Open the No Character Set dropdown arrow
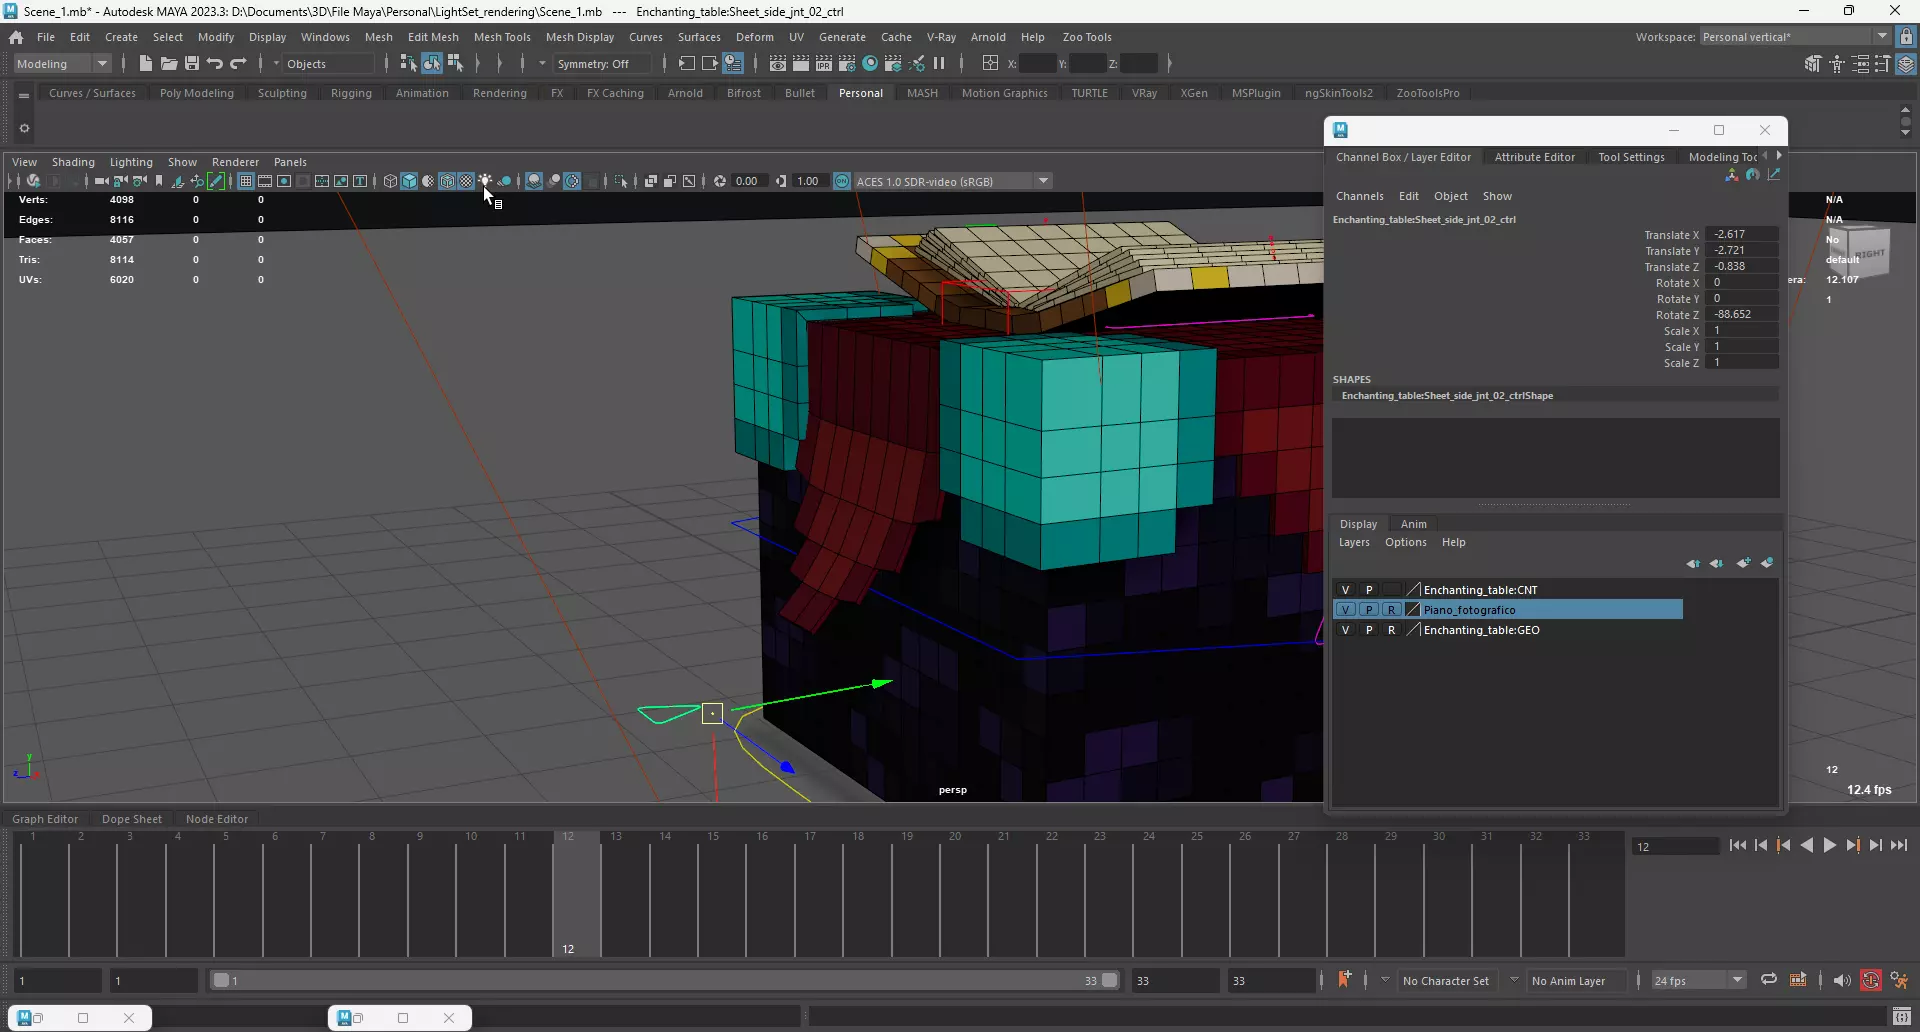Image resolution: width=1920 pixels, height=1032 pixels. pyautogui.click(x=1385, y=980)
